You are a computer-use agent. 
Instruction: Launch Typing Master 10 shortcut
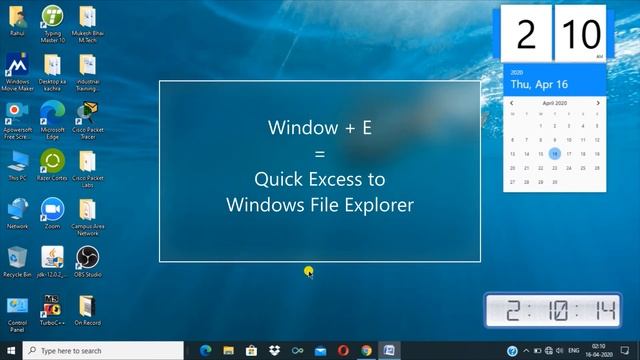[52, 23]
